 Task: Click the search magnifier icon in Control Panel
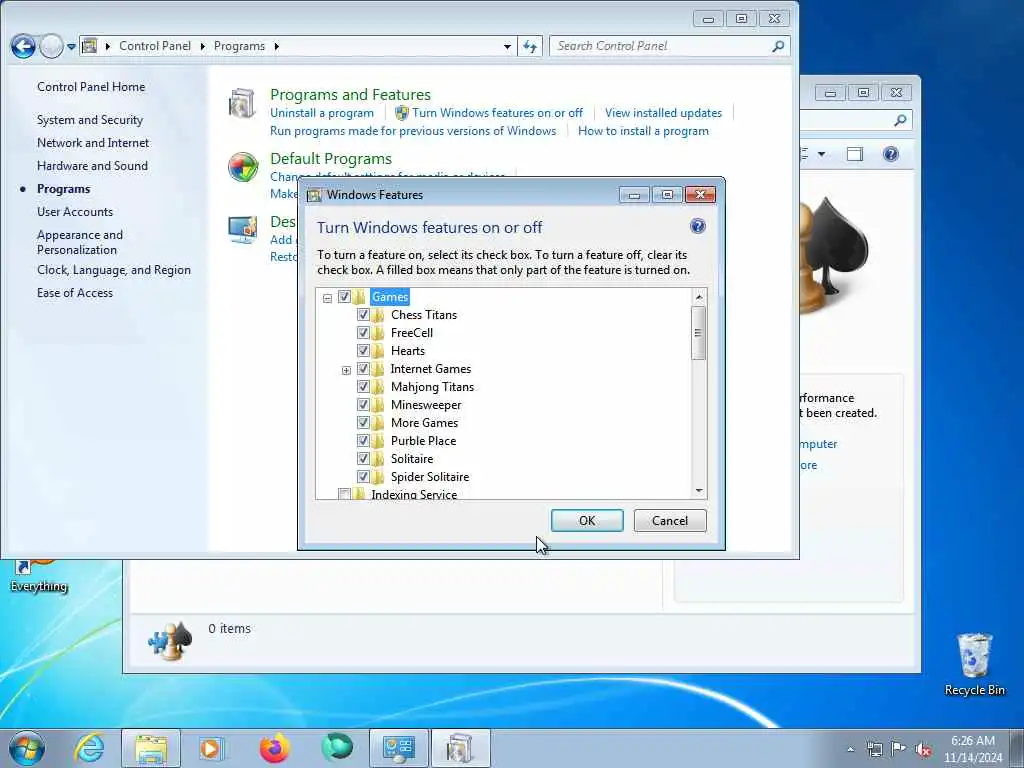tap(778, 46)
